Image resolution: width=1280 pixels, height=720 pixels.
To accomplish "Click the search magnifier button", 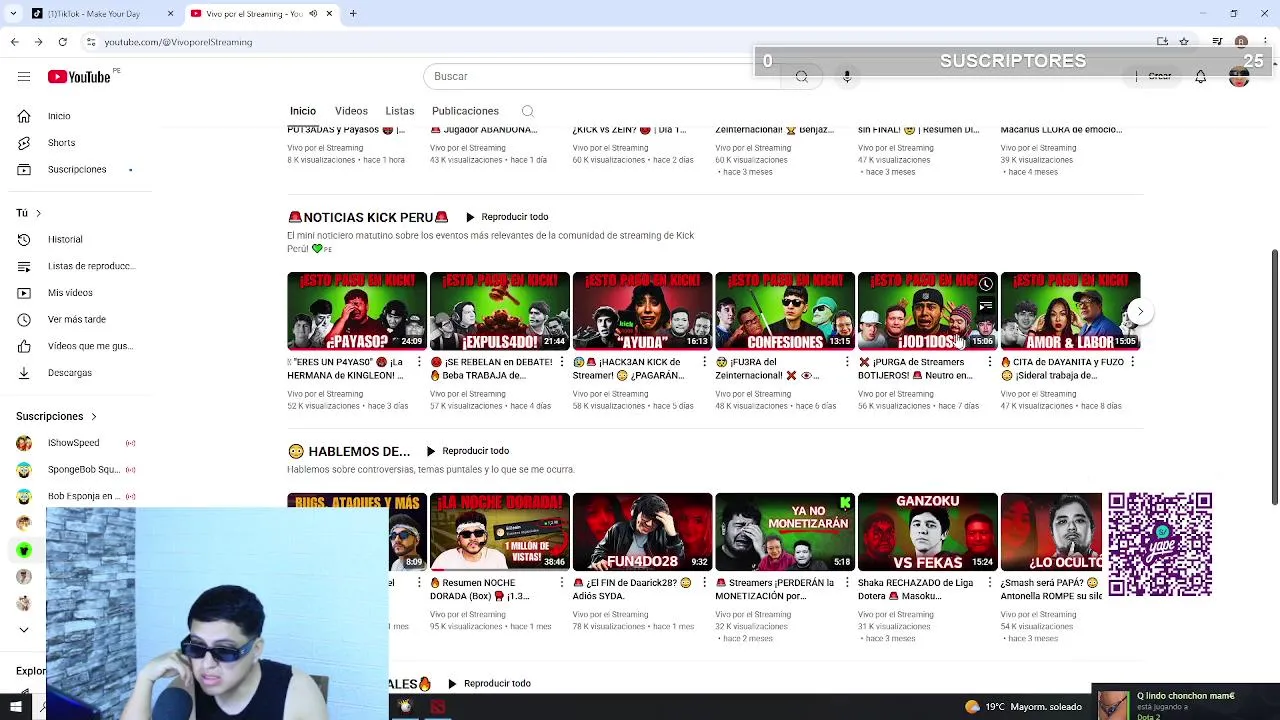I will click(801, 77).
